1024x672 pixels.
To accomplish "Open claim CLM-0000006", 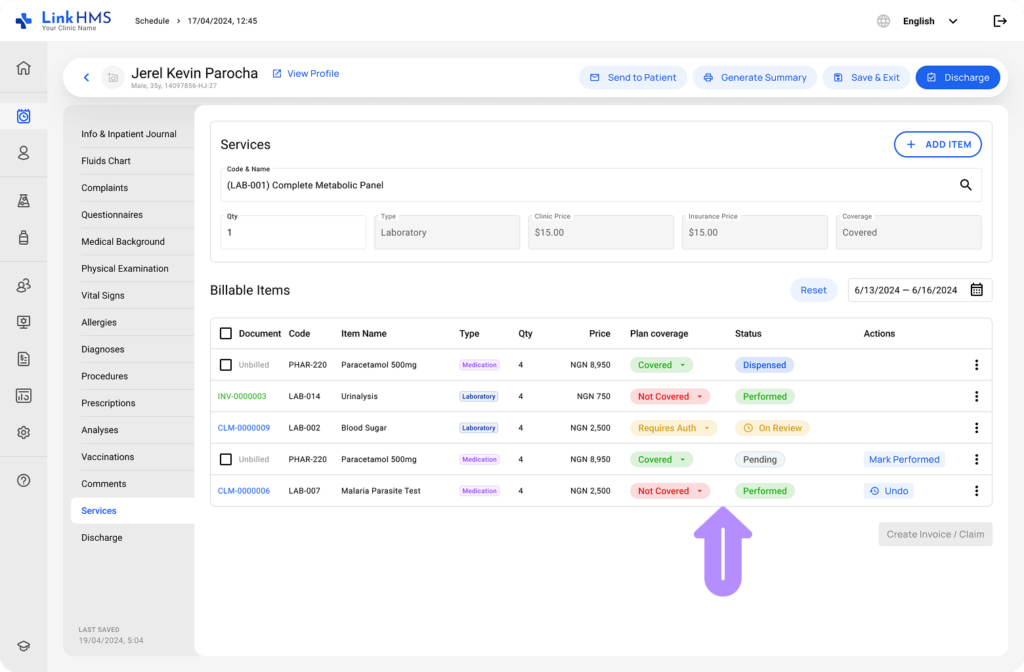I will pyautogui.click(x=244, y=490).
